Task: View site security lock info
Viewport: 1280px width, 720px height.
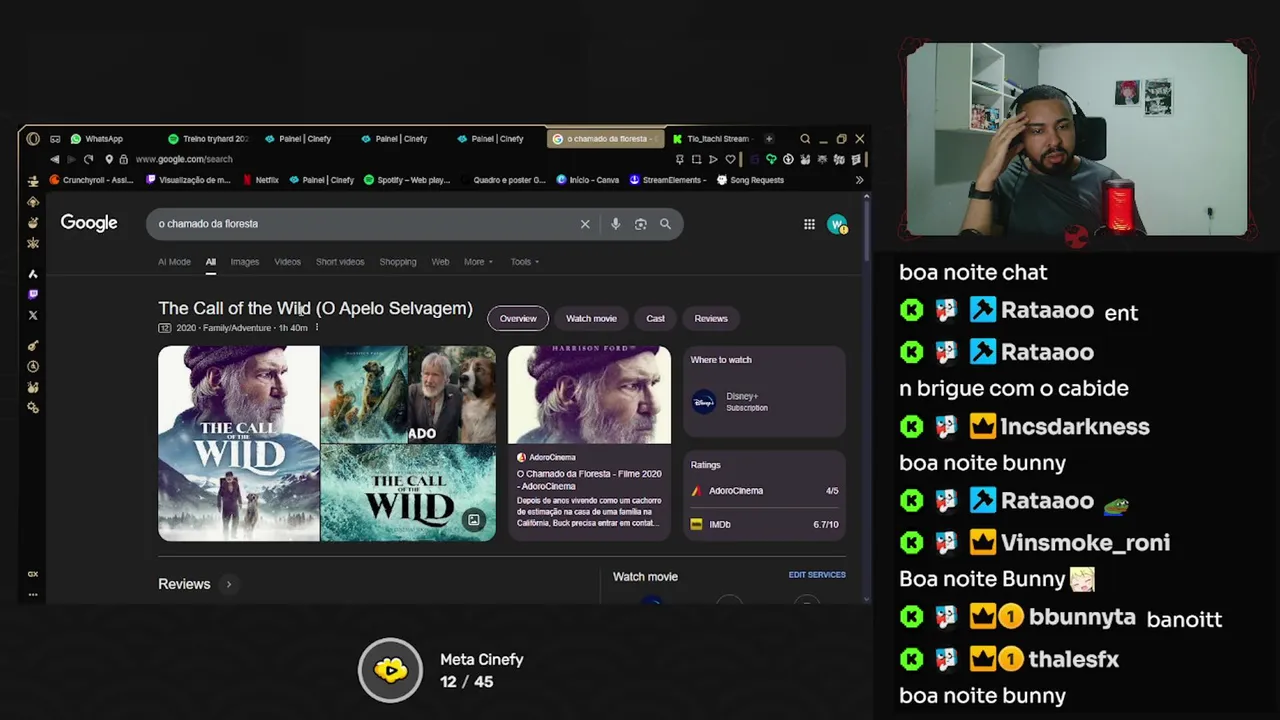Action: pos(123,159)
